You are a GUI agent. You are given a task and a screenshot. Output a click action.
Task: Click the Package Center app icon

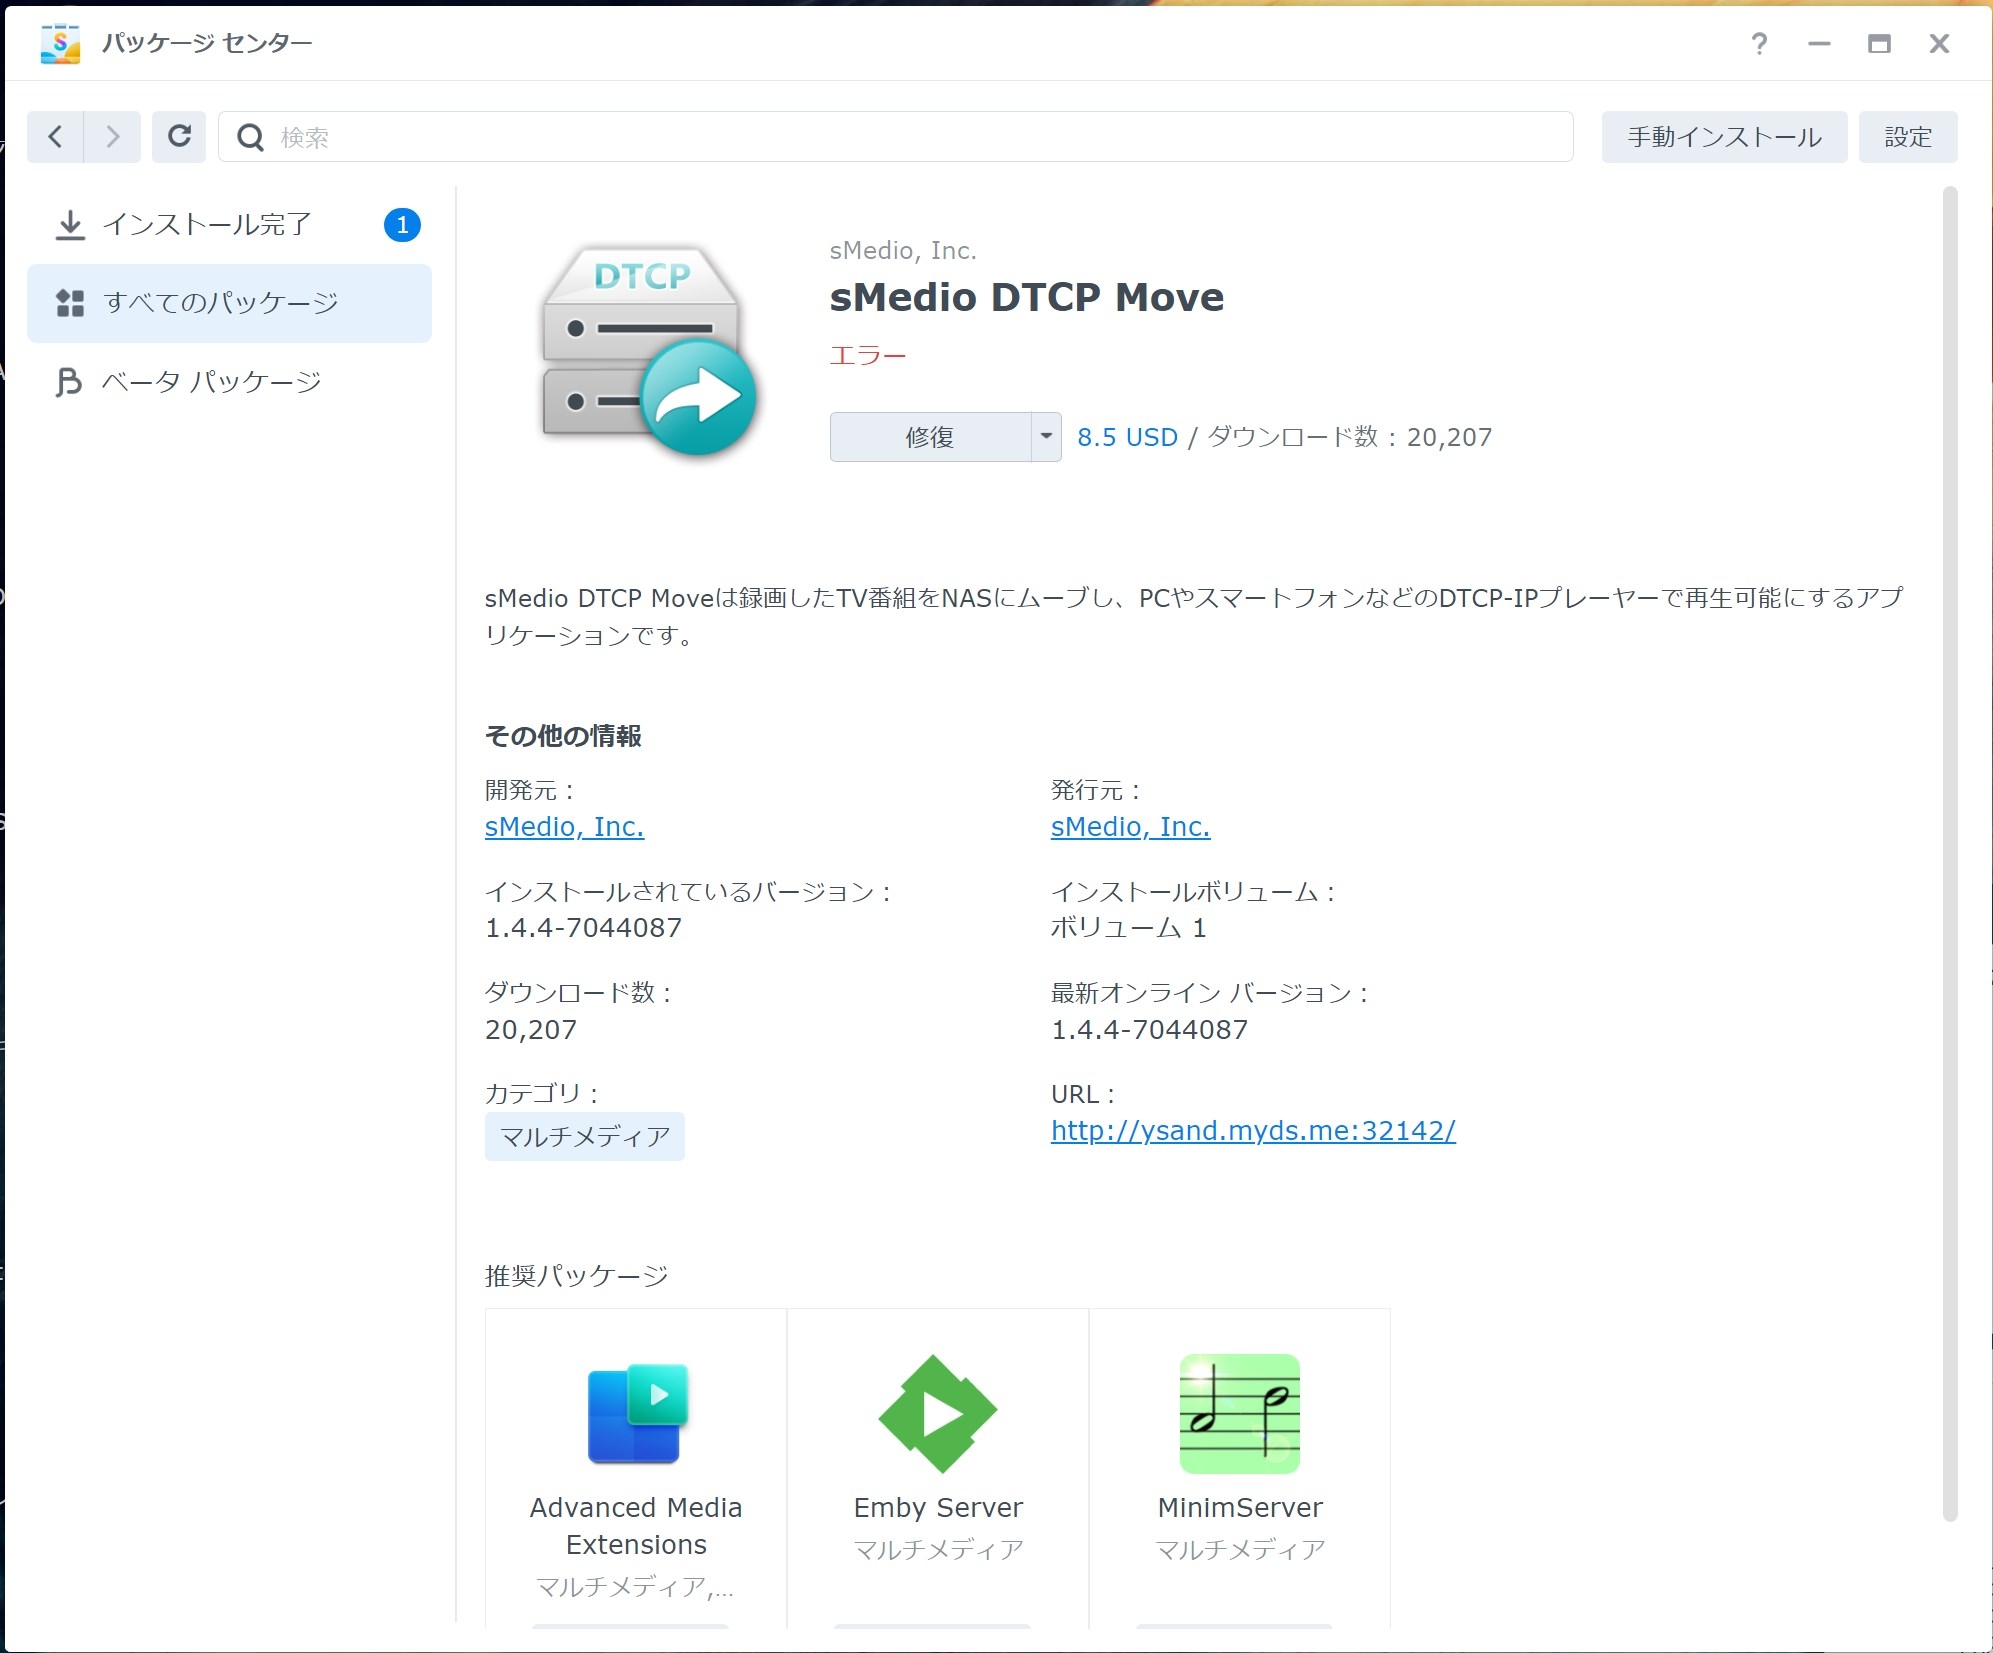click(x=60, y=43)
